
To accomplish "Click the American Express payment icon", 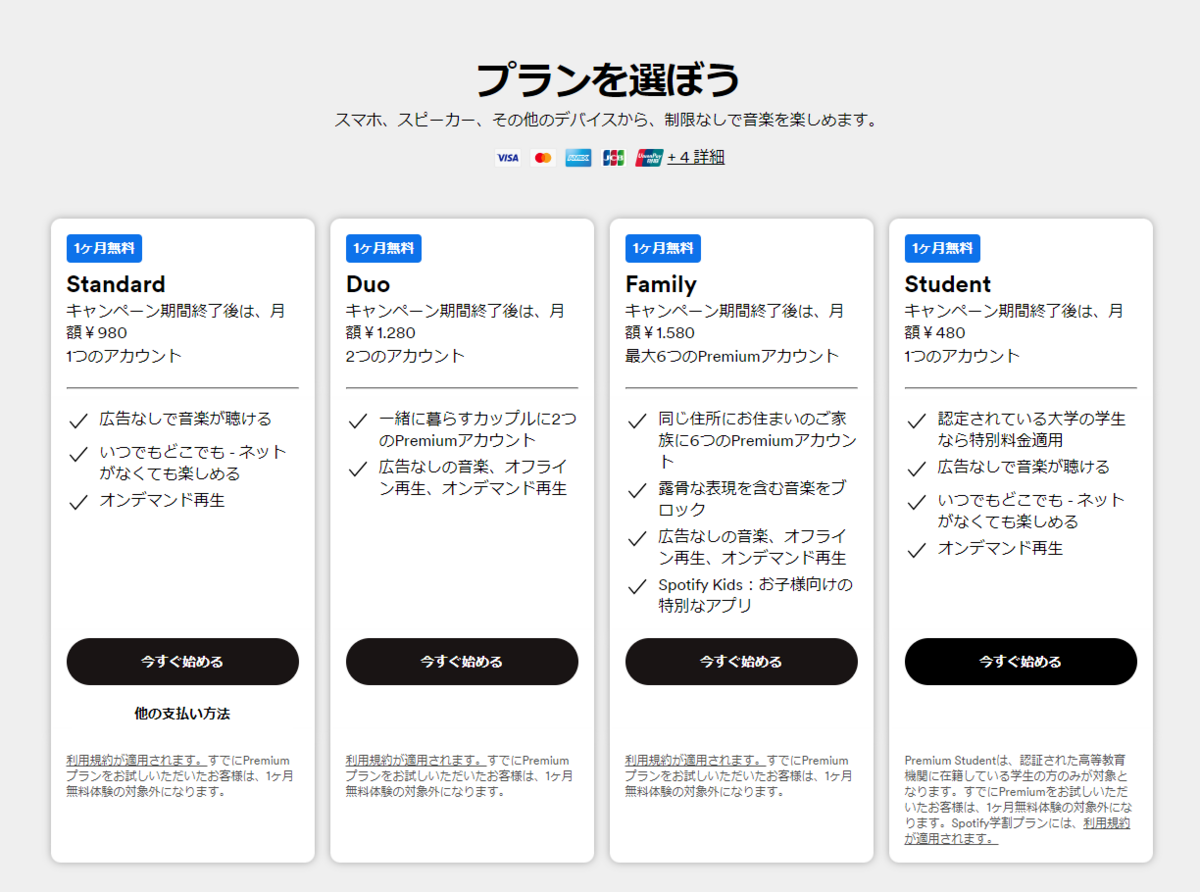I will click(x=578, y=158).
